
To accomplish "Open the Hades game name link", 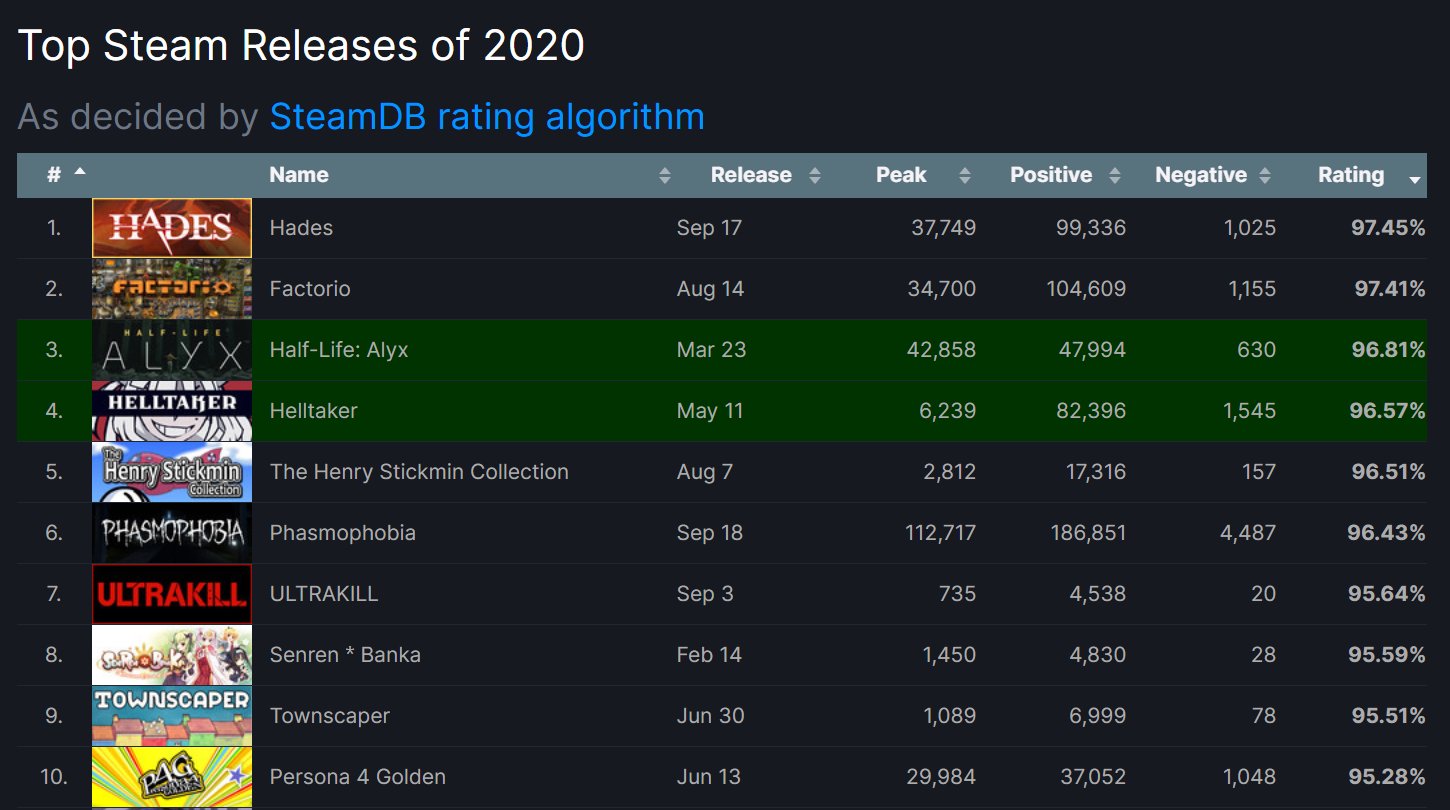I will [x=301, y=228].
